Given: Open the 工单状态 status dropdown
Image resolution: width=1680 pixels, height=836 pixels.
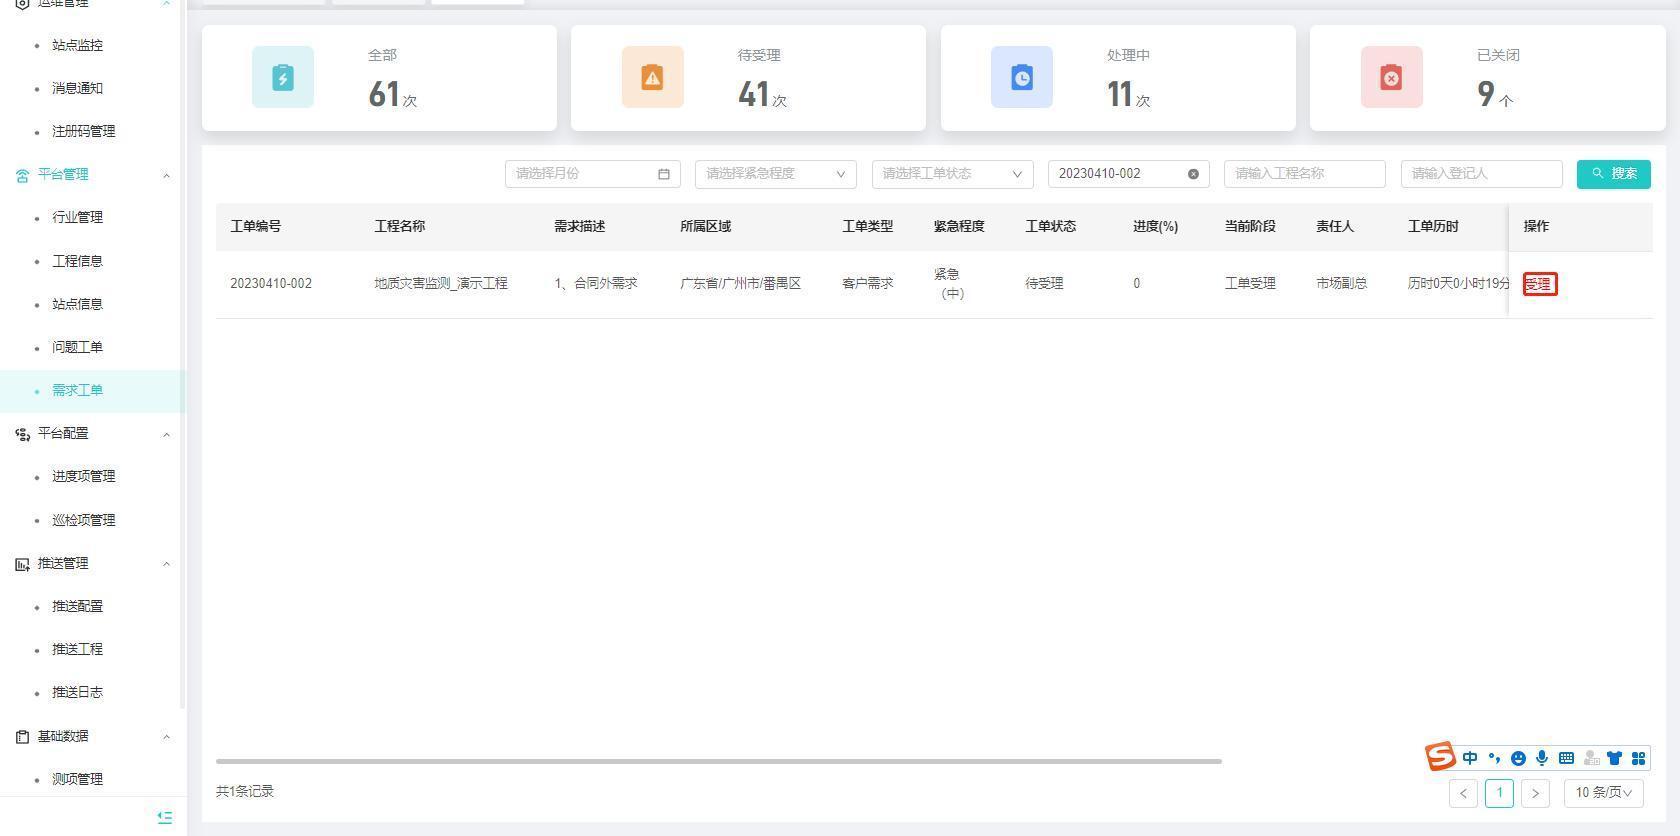Looking at the screenshot, I should (952, 174).
